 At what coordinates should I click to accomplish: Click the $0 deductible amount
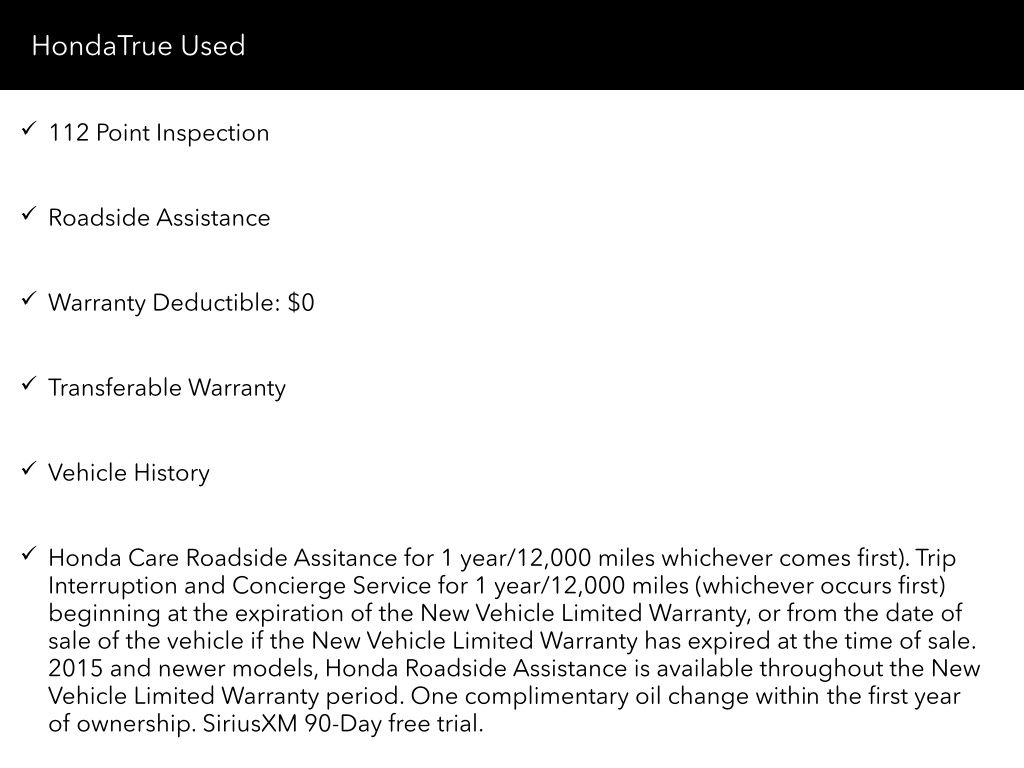point(301,303)
